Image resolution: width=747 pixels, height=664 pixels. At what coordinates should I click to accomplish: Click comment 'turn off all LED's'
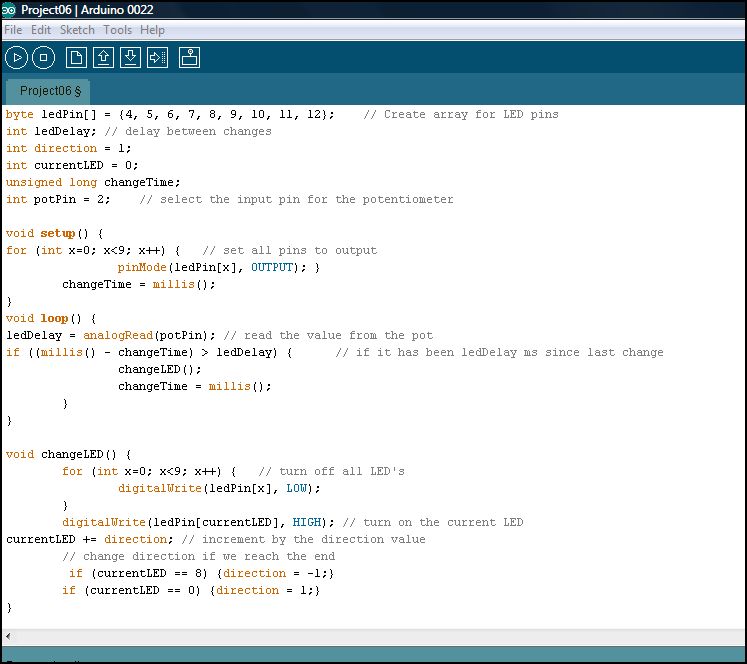coord(332,472)
